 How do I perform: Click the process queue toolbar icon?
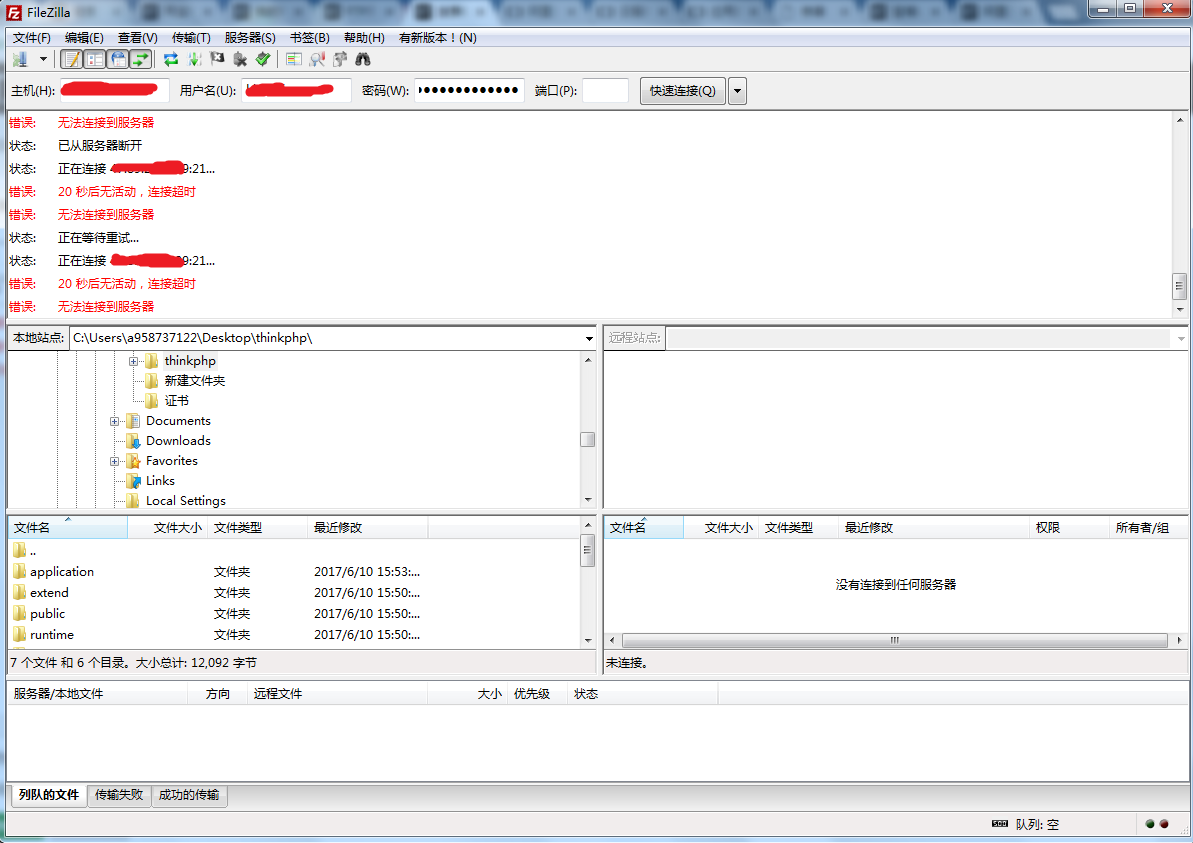[195, 59]
